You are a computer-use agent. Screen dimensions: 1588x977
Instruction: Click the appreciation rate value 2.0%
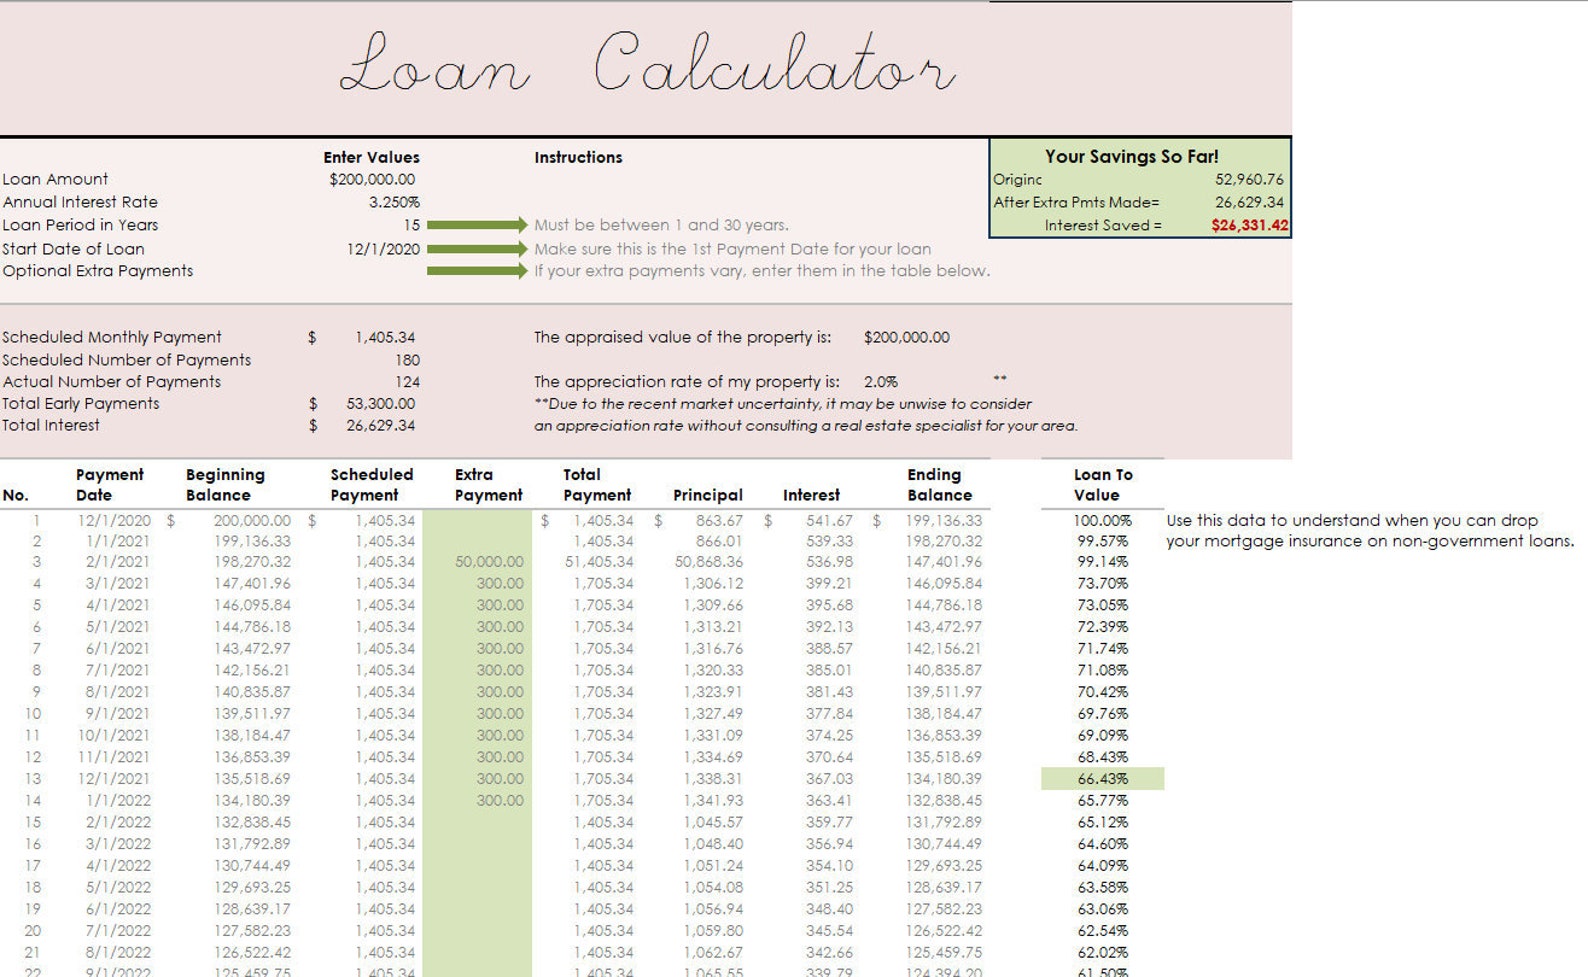tap(880, 382)
